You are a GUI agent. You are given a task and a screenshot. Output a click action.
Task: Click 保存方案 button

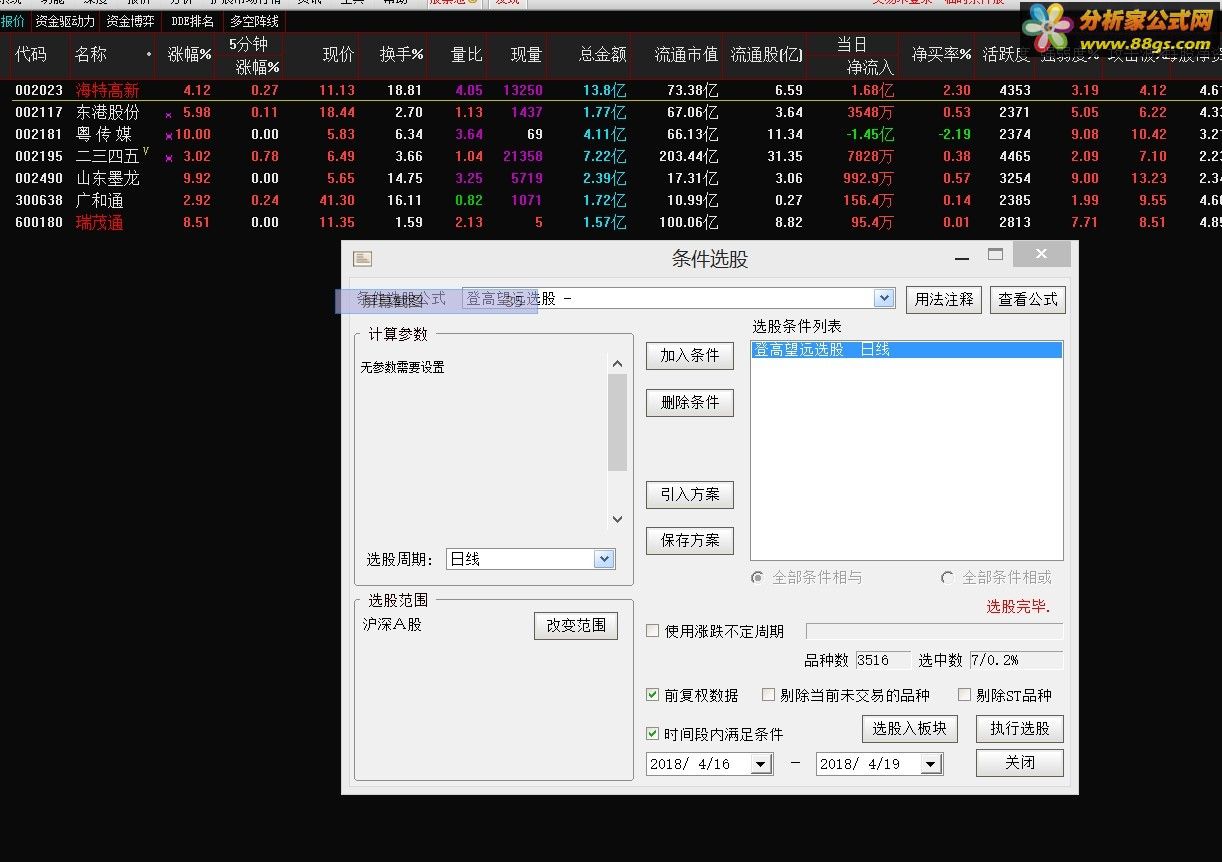(x=690, y=541)
